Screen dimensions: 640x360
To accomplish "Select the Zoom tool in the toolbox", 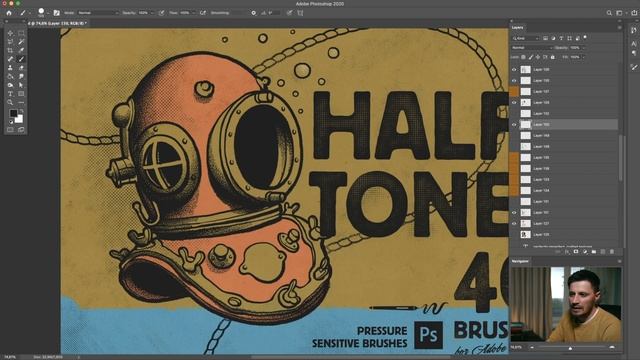I will [x=10, y=102].
